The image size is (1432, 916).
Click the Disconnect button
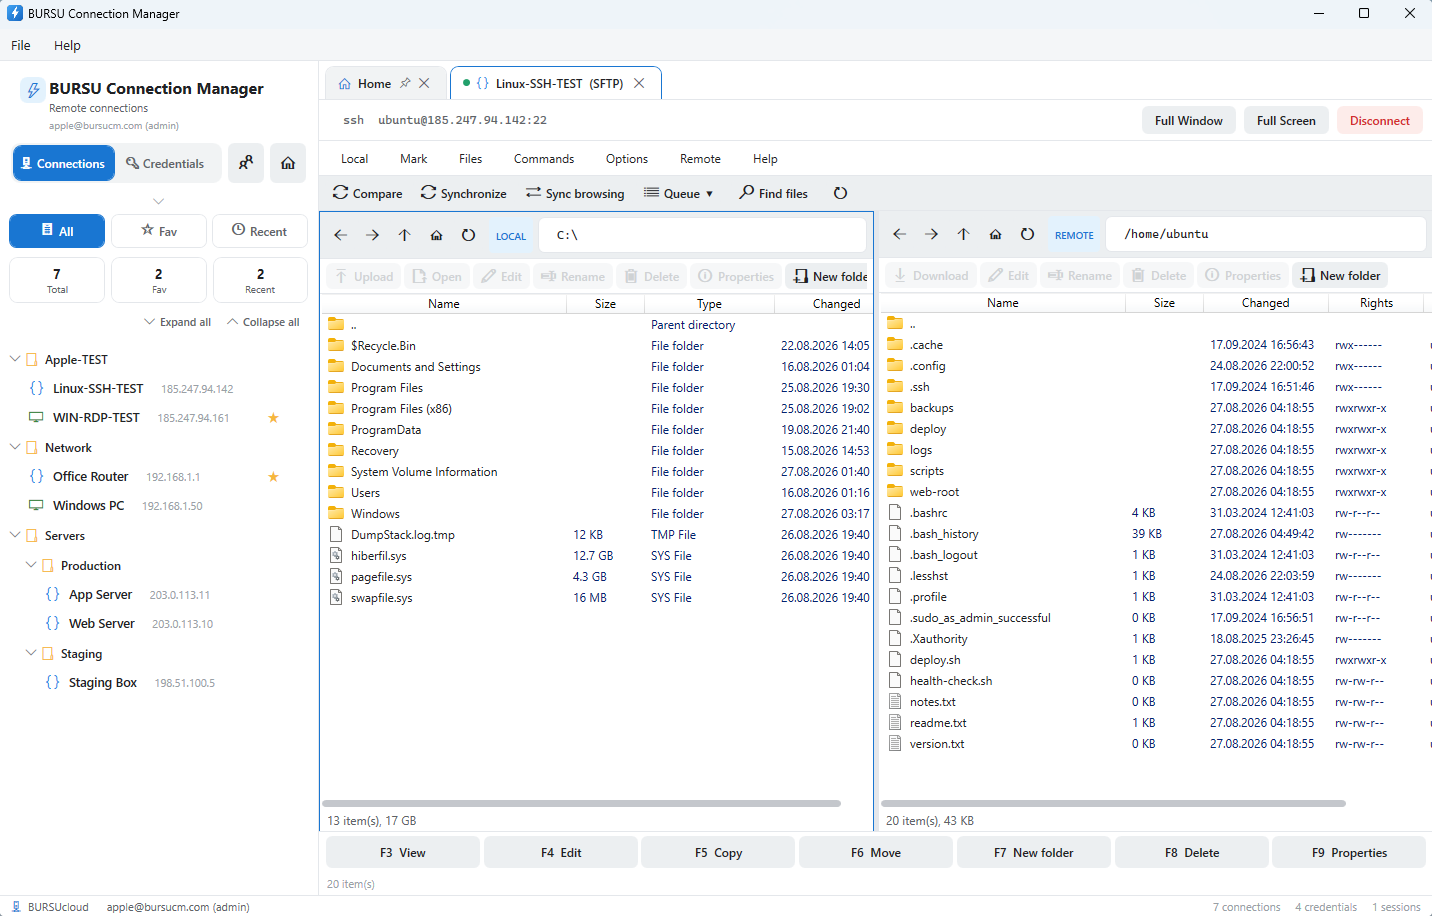[x=1379, y=120]
